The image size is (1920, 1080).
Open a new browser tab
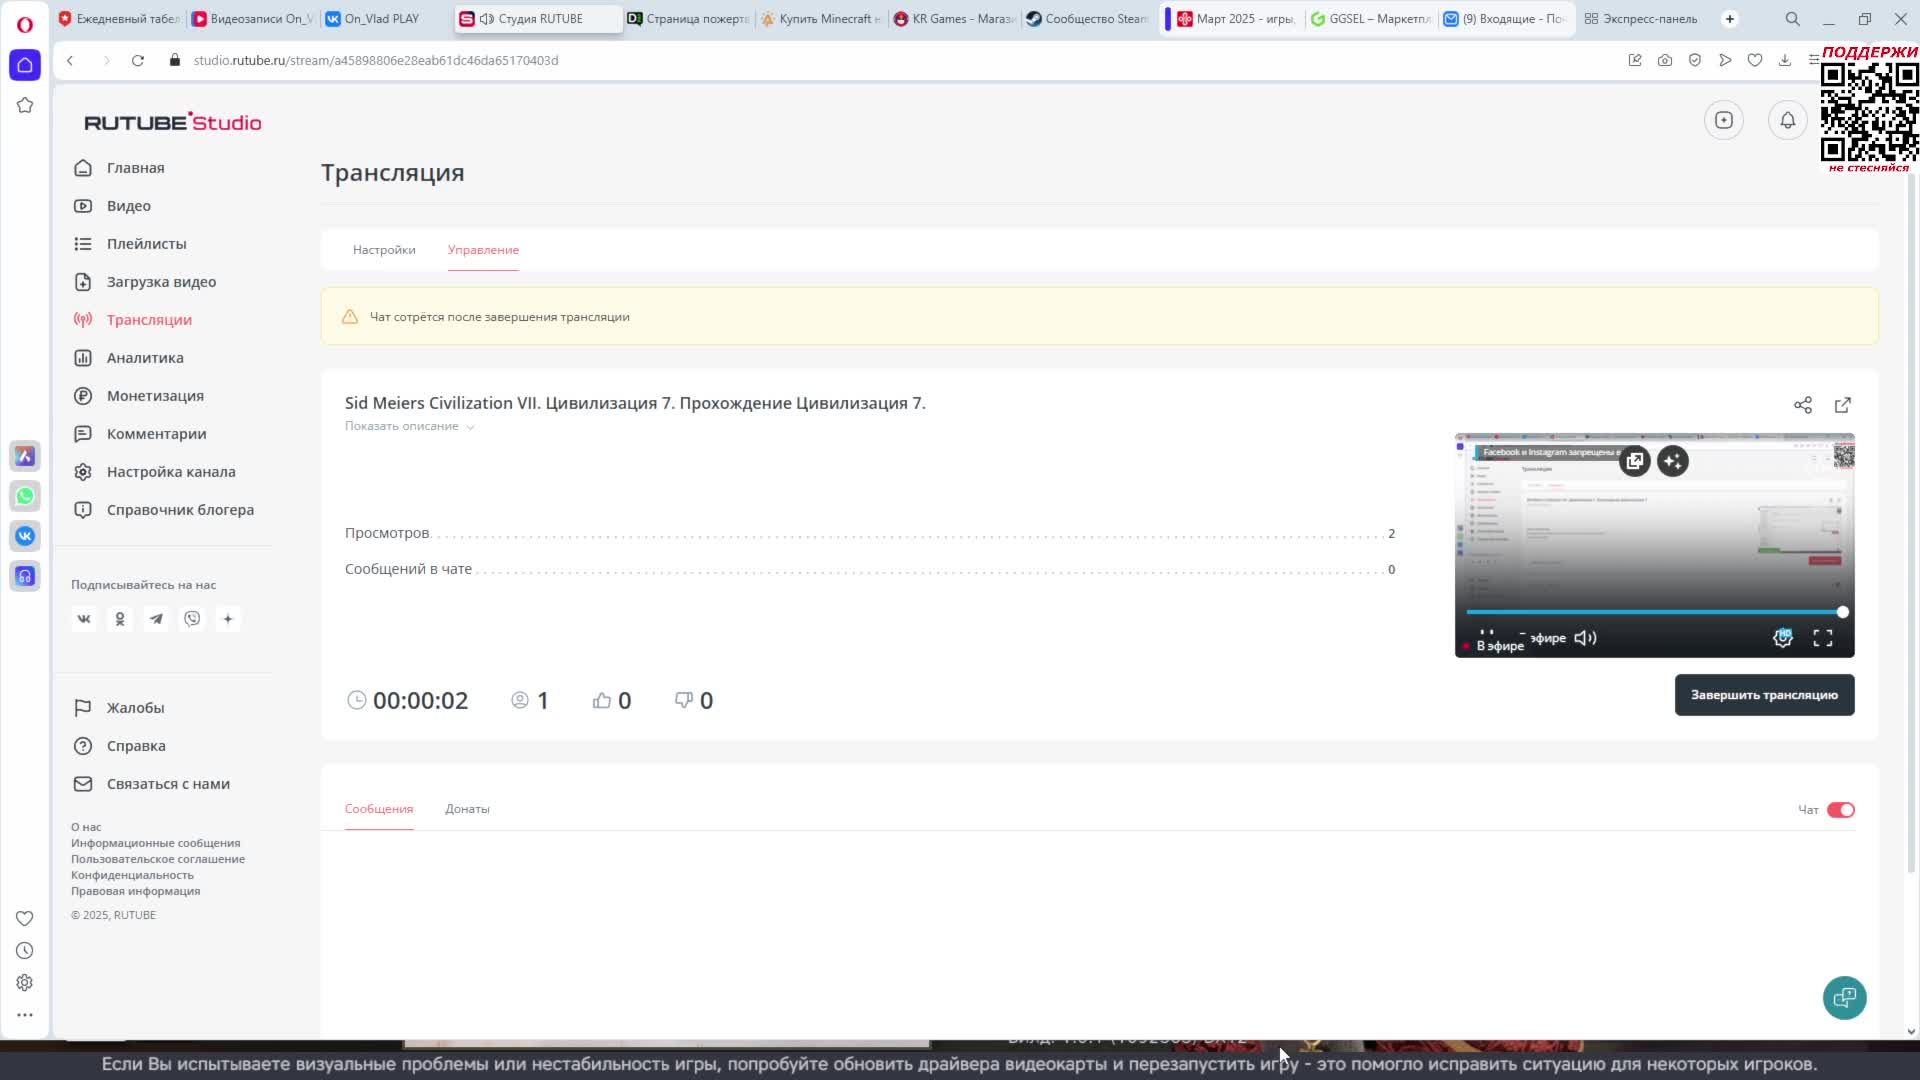pos(1730,19)
